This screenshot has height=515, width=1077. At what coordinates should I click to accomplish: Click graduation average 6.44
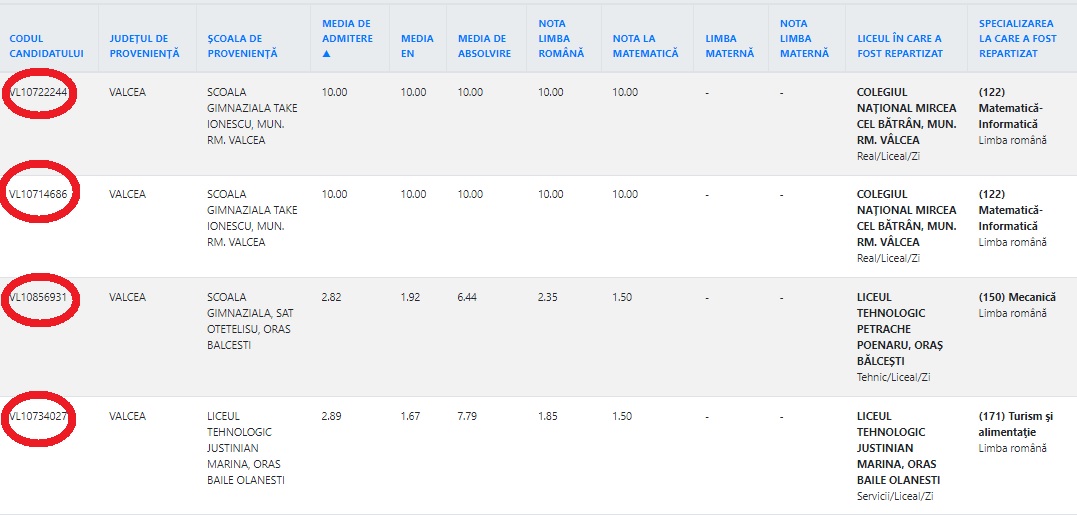pyautogui.click(x=468, y=297)
